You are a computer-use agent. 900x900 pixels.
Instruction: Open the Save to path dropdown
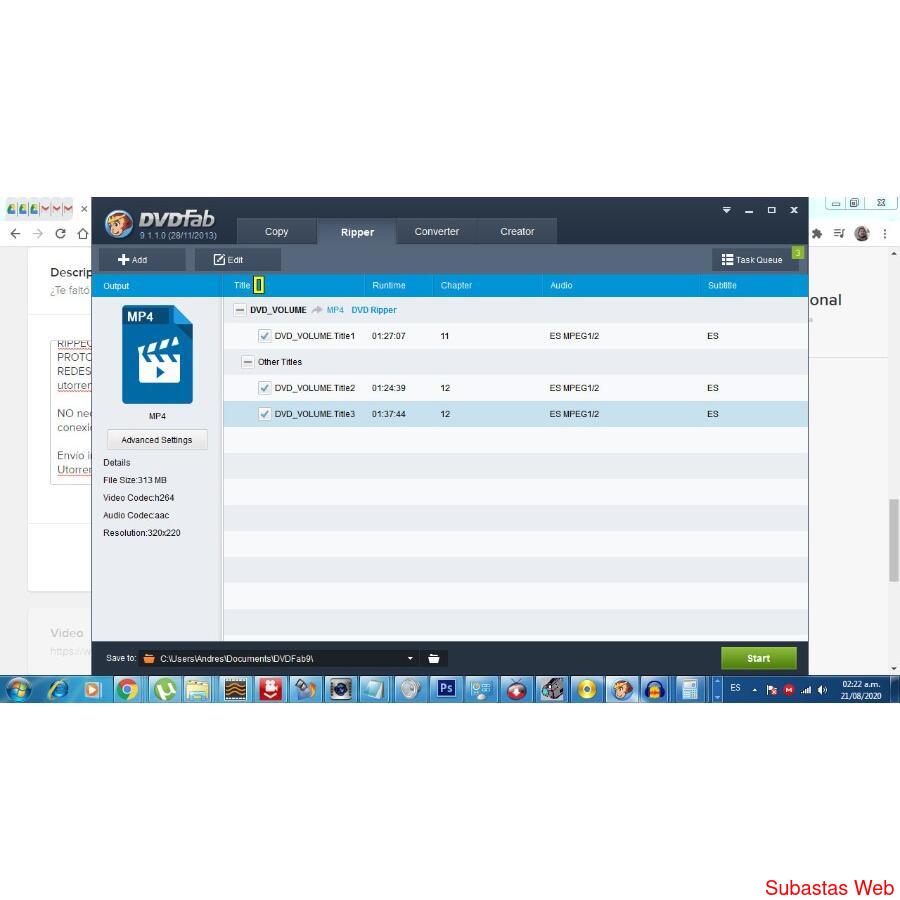[410, 658]
